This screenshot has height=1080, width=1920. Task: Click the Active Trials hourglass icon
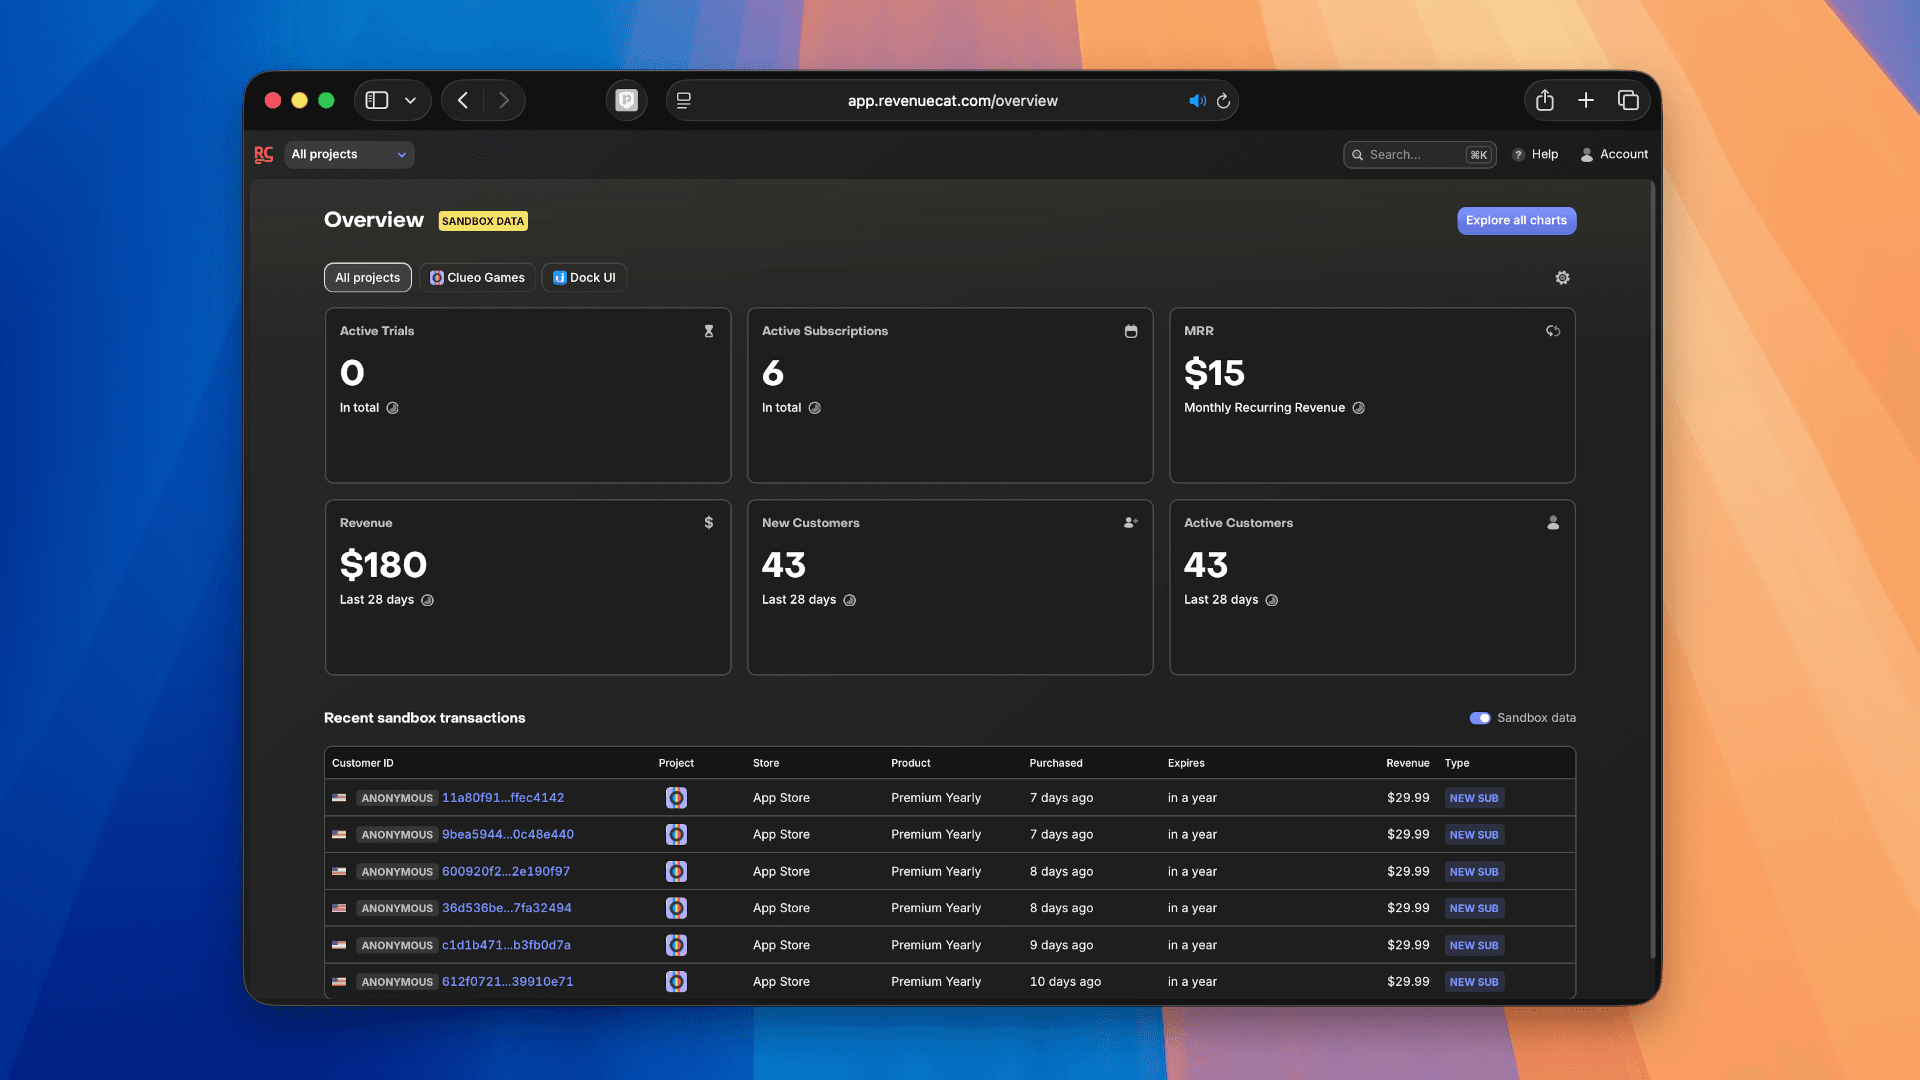(709, 331)
